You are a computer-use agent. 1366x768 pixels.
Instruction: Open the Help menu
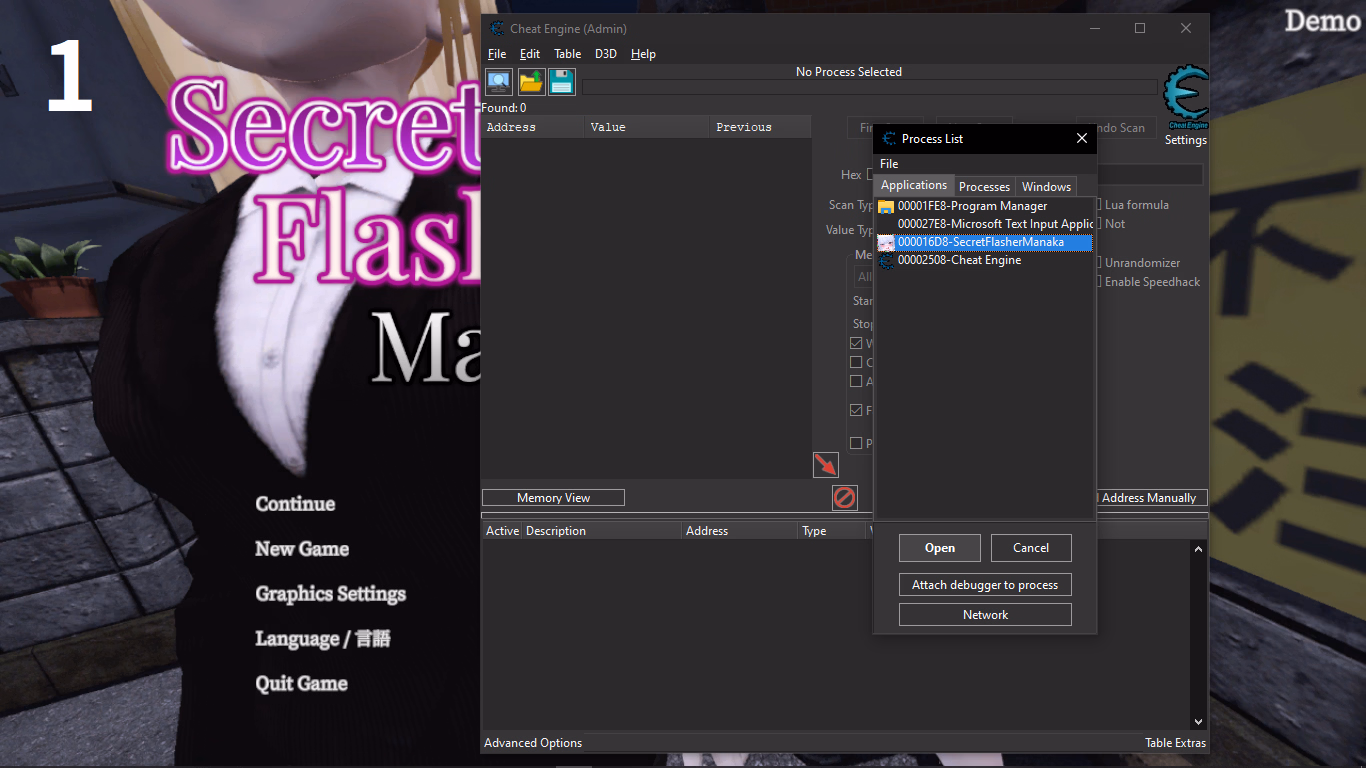point(643,54)
